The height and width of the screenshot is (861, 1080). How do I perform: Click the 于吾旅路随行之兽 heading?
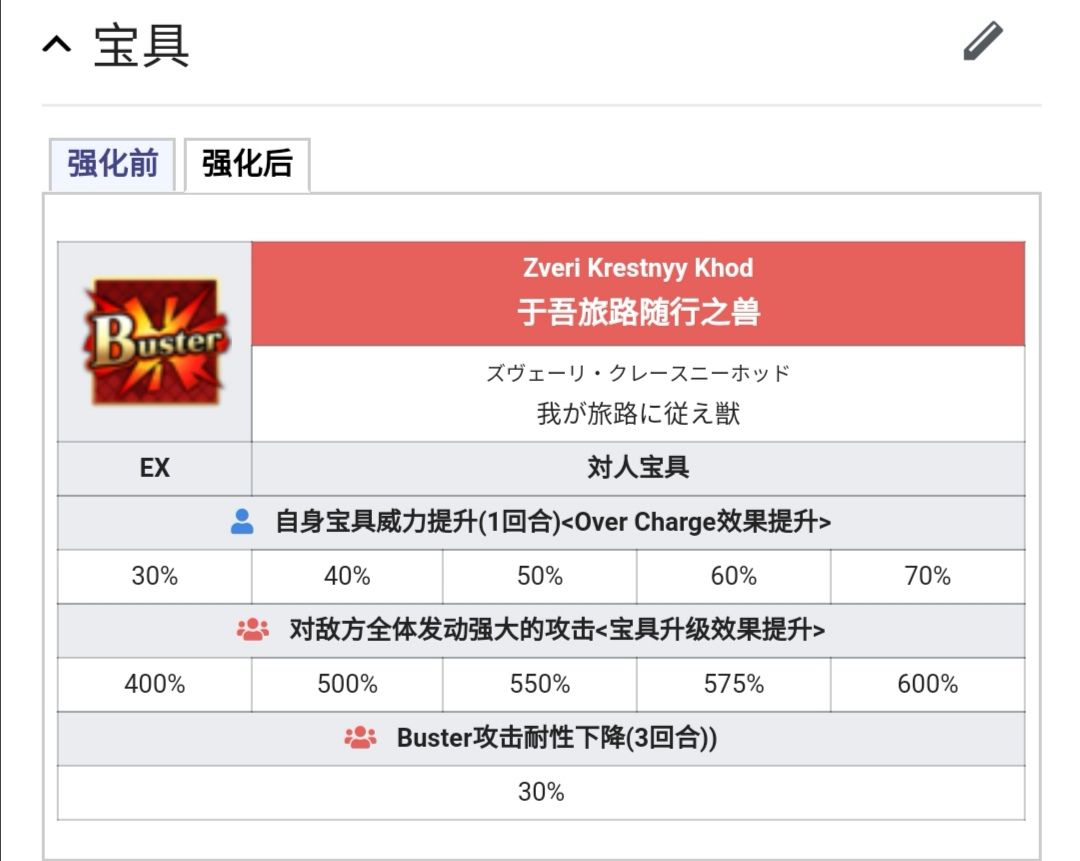pyautogui.click(x=638, y=312)
